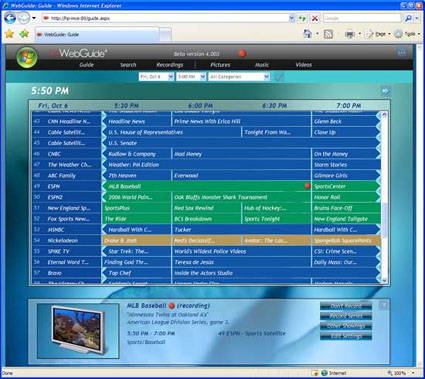Select Gilmore Girls at 7:00 PM

pyautogui.click(x=346, y=176)
